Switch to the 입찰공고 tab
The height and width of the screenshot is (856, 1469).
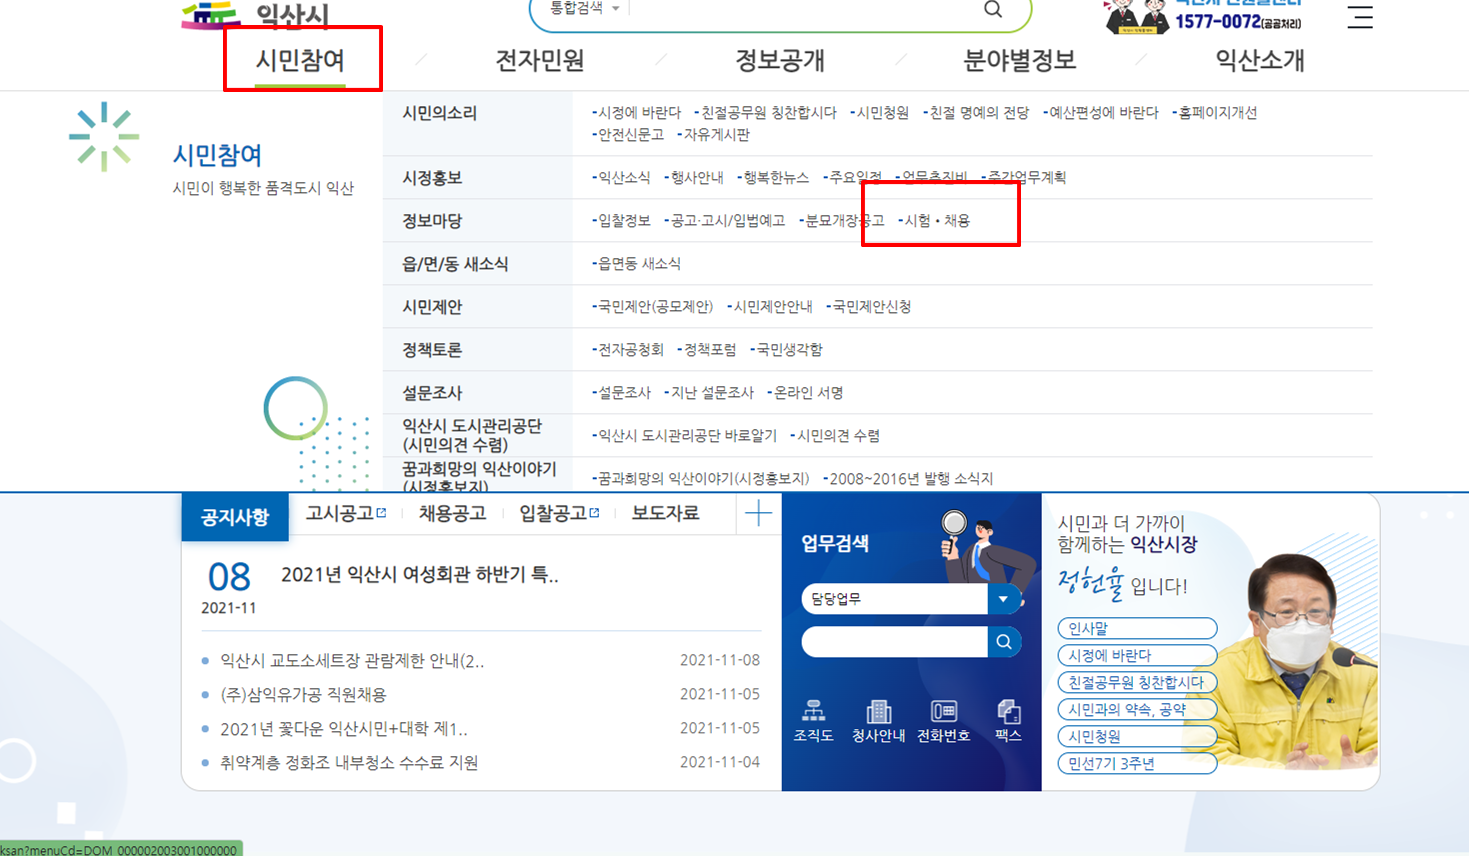pyautogui.click(x=559, y=514)
